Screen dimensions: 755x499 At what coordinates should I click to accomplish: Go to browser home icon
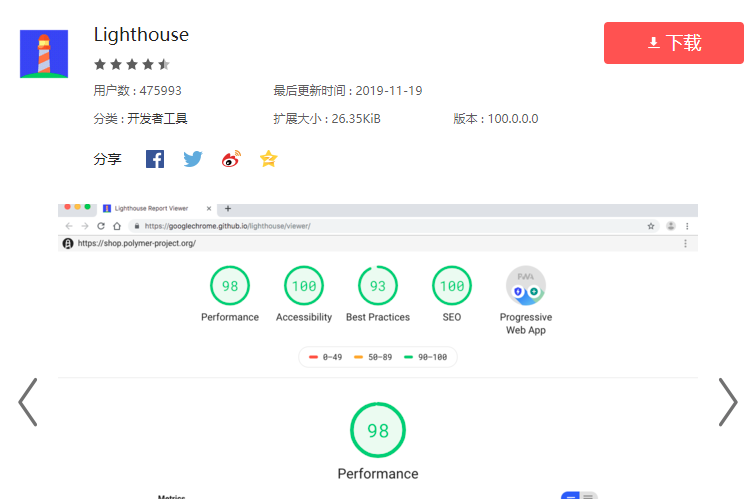(117, 226)
